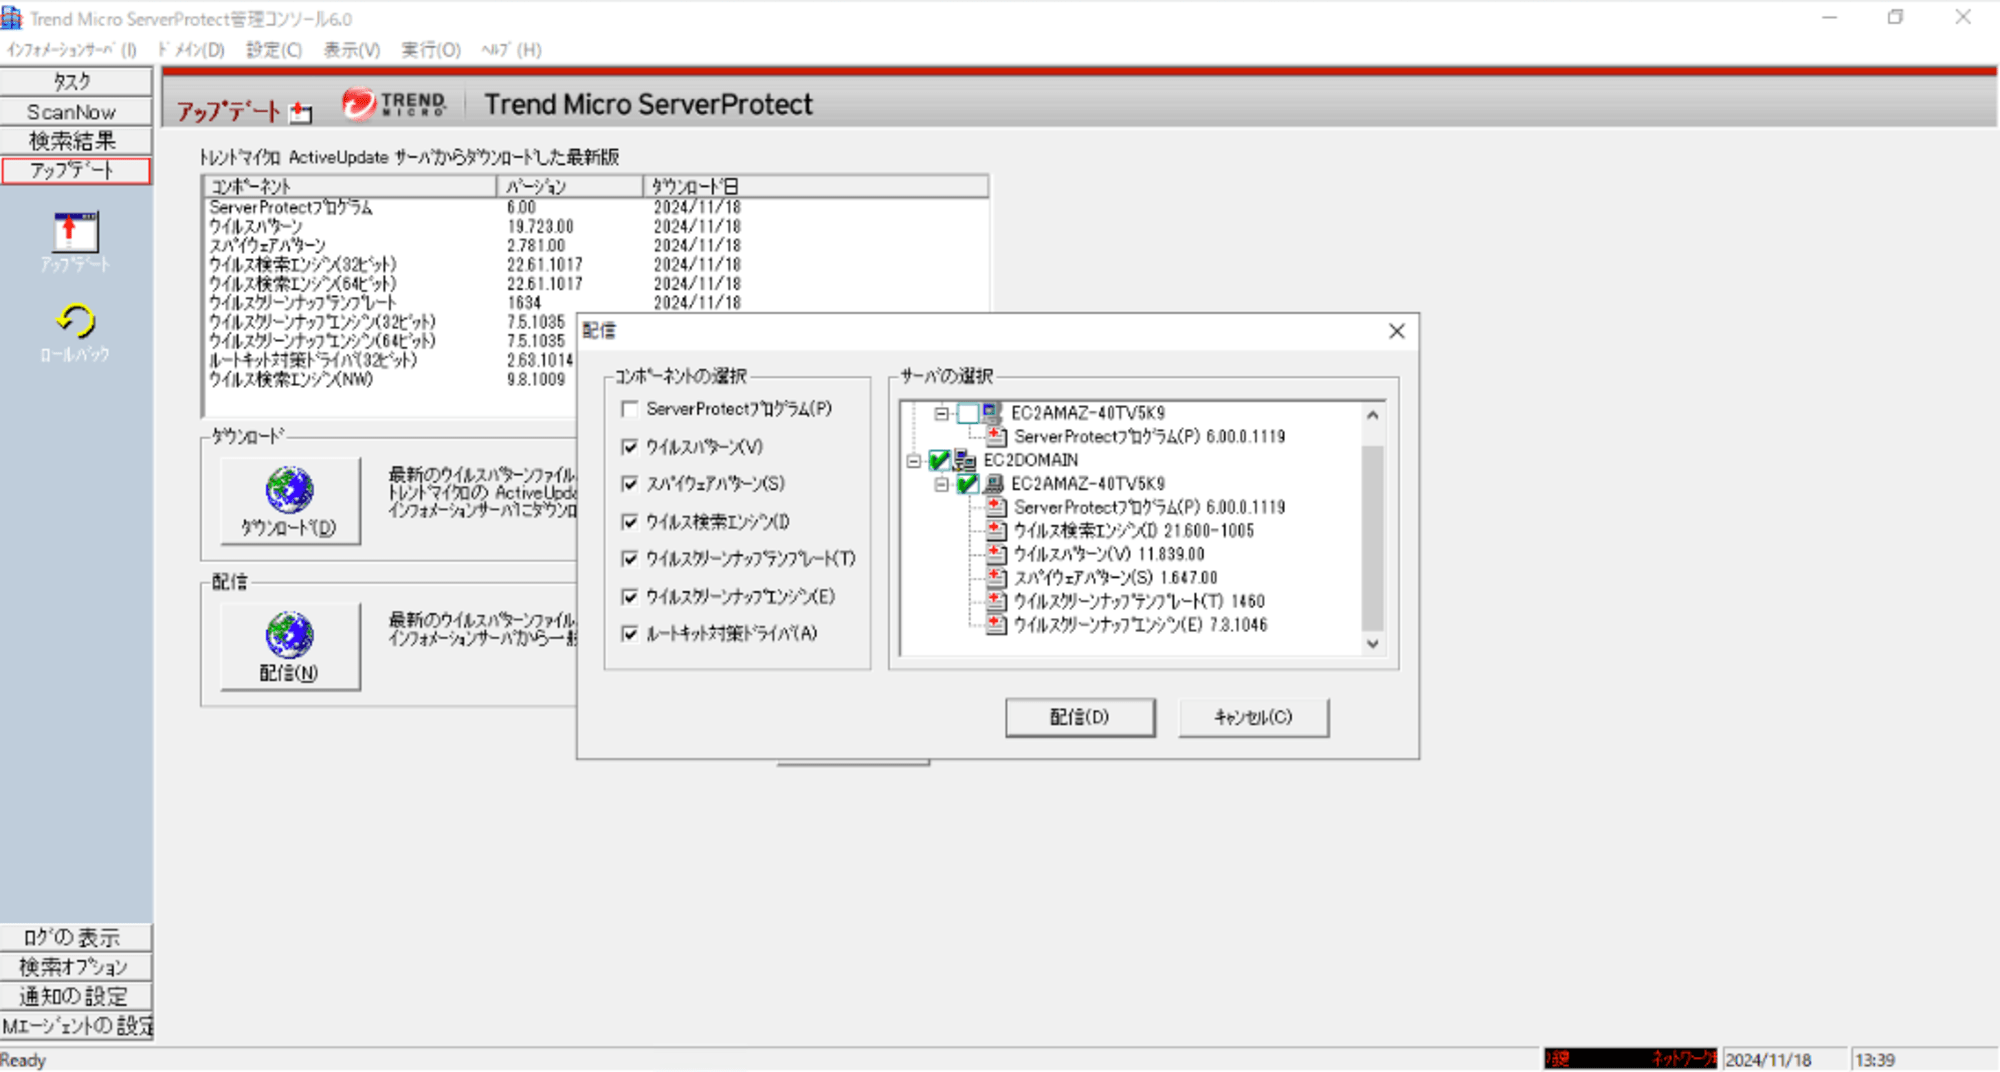2000x1072 pixels.
Task: Open the インフォメーションサーバ(I) menu
Action: click(71, 50)
